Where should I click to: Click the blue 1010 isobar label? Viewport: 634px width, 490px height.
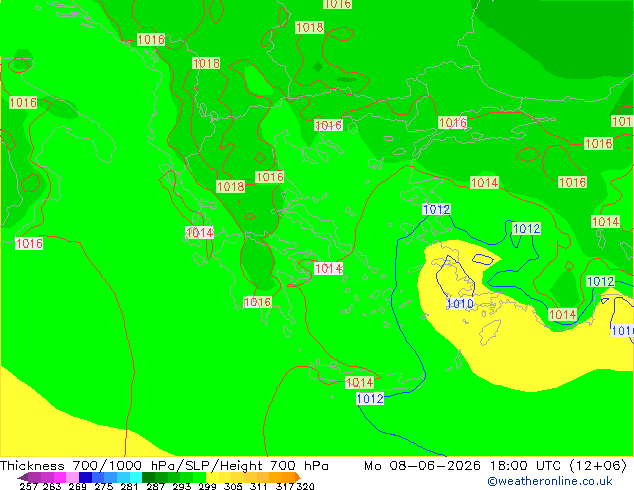(x=460, y=304)
